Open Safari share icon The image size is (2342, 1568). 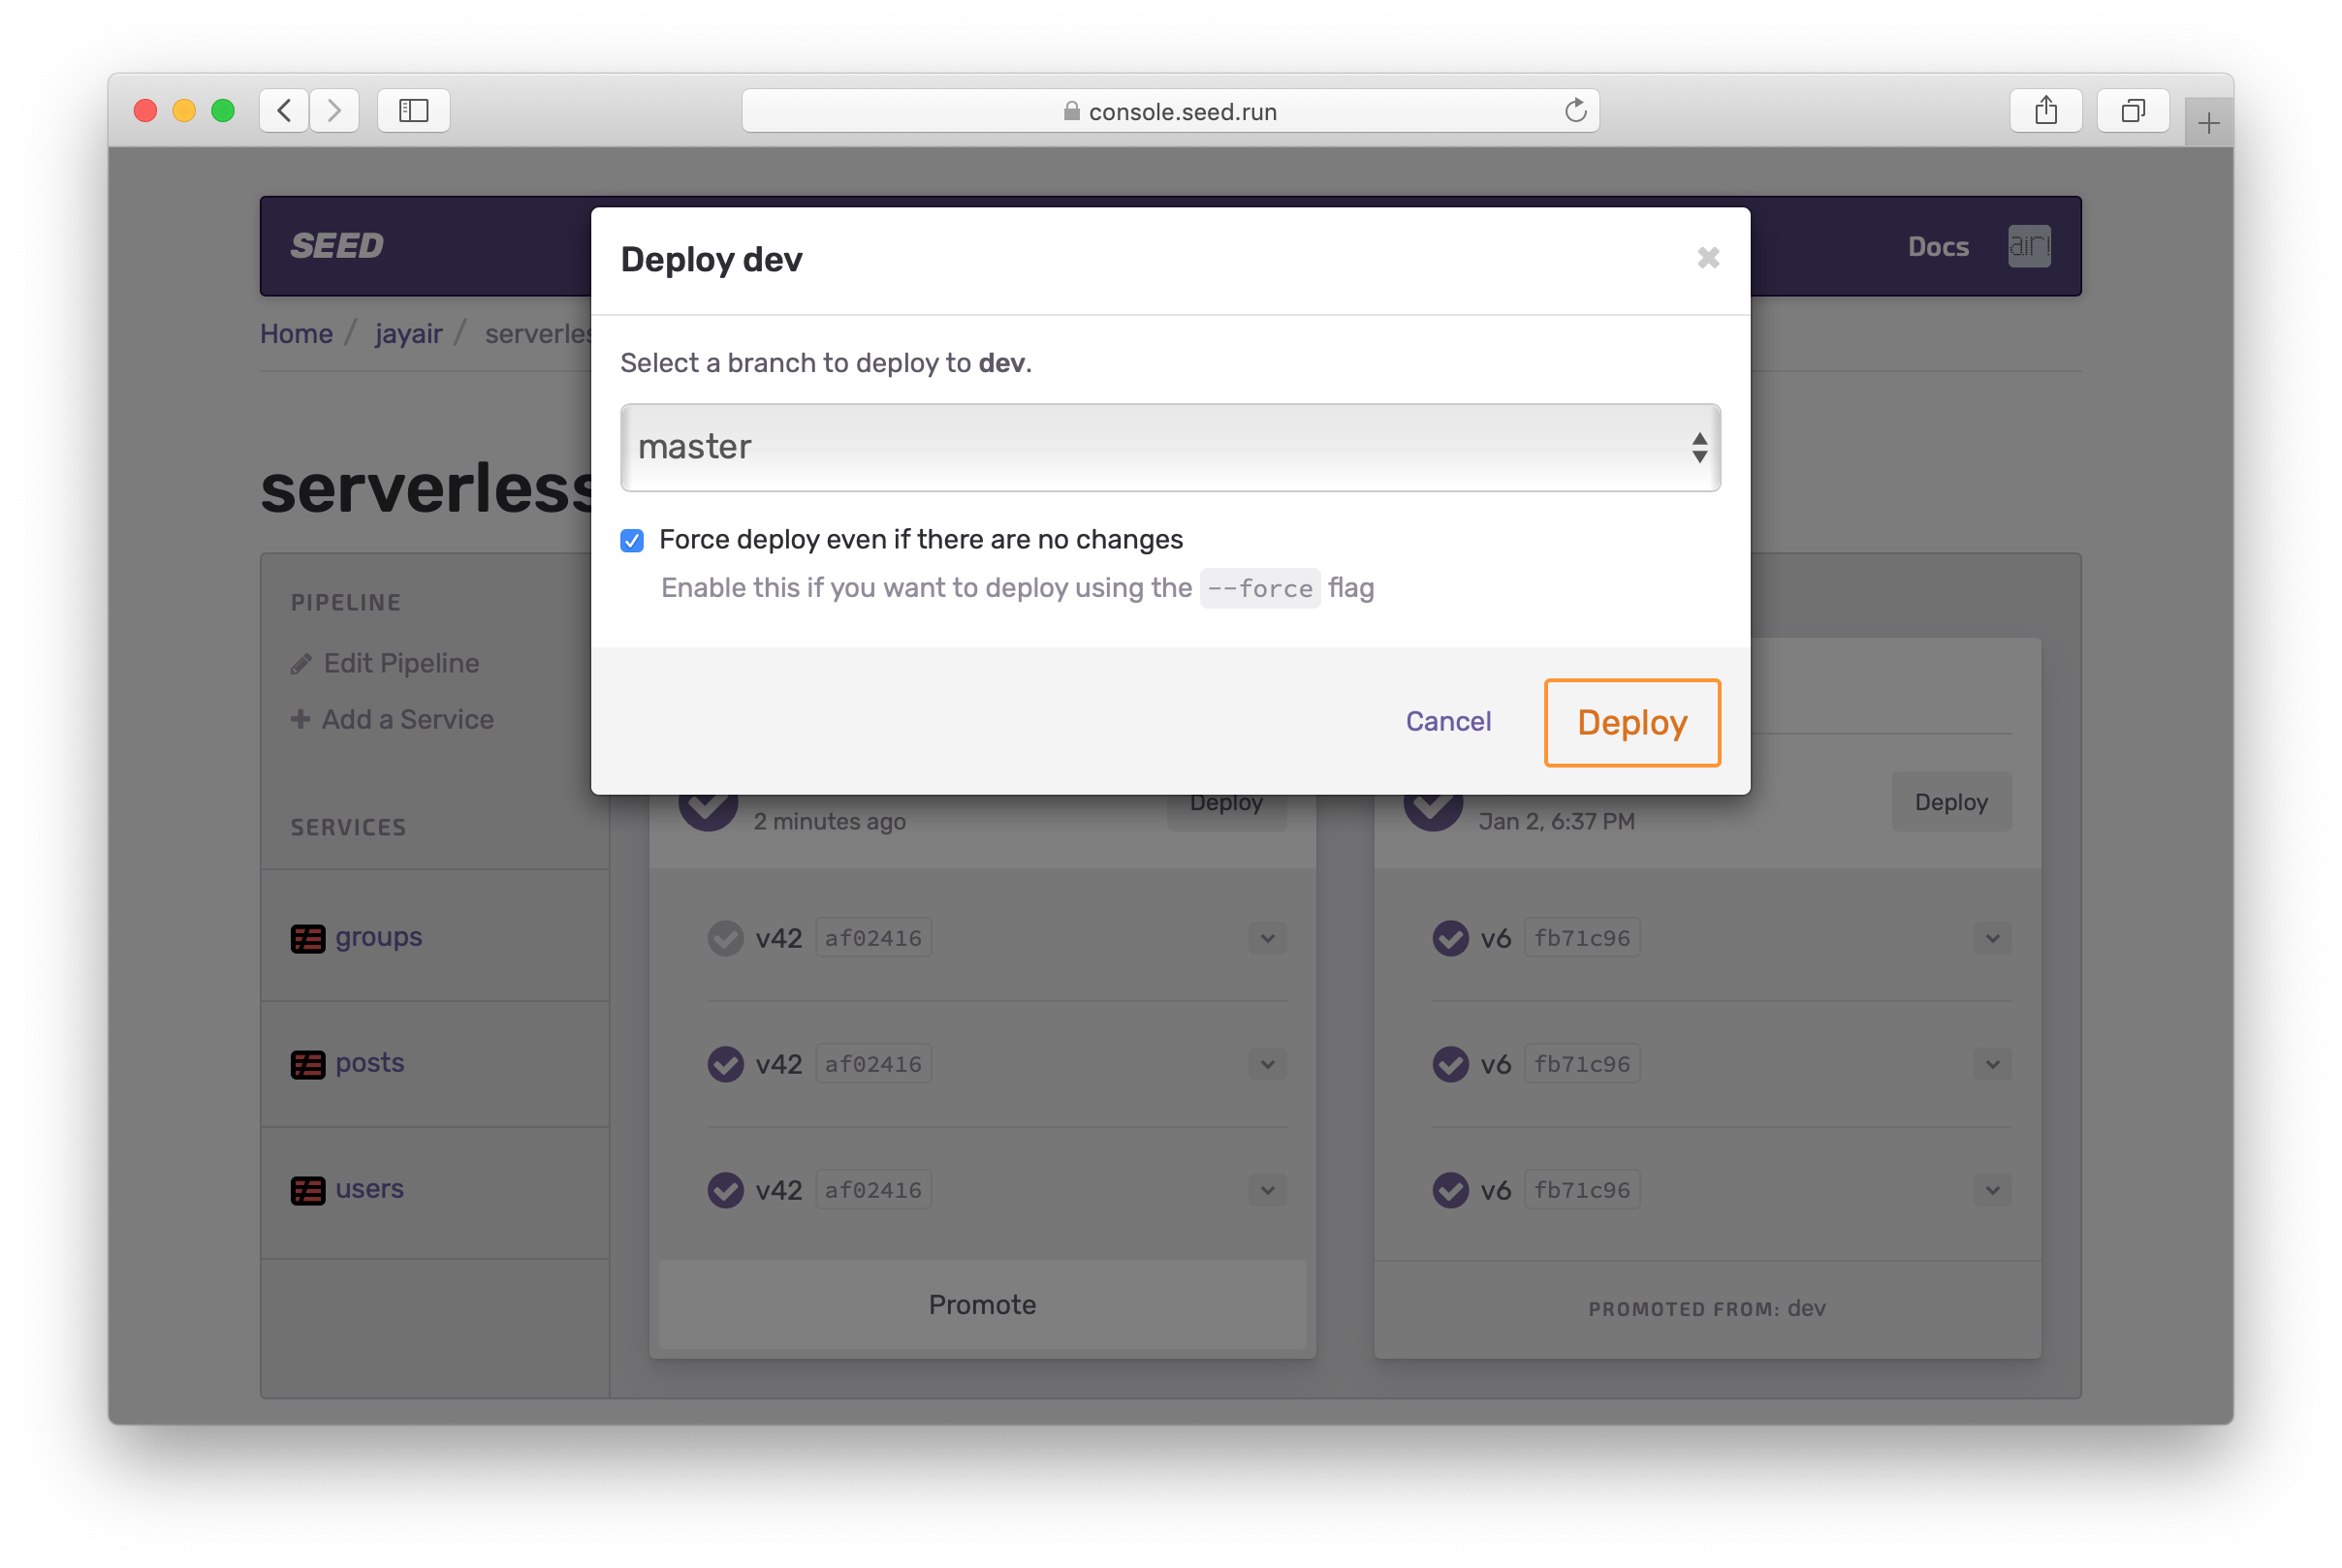click(2045, 110)
